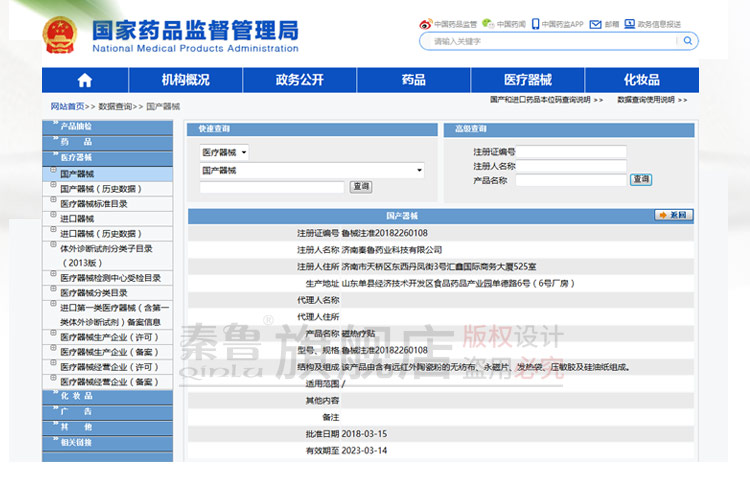This screenshot has width=750, height=480.
Task: Click the 快速查询 panel header
Action: [312, 129]
